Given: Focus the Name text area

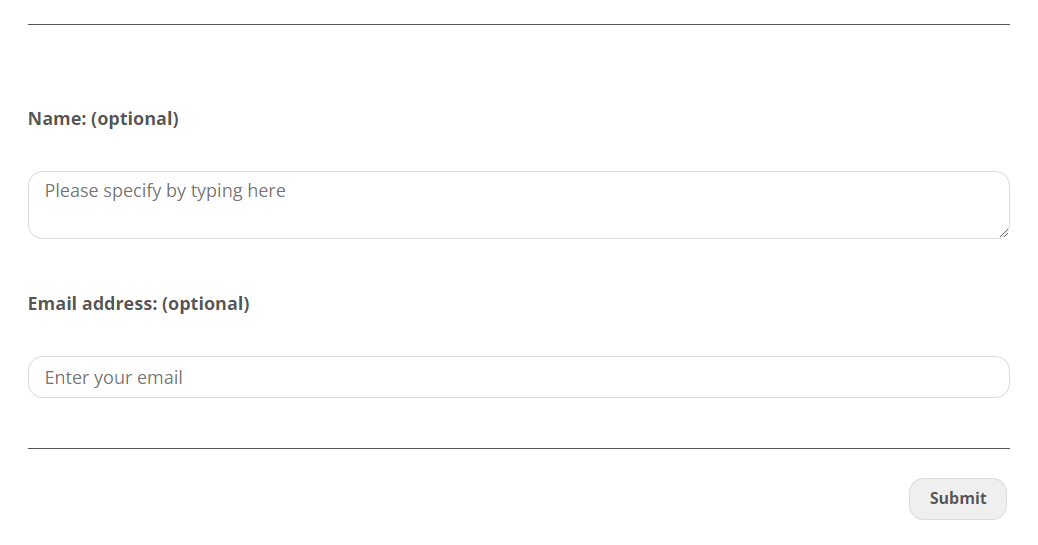Looking at the screenshot, I should tap(518, 205).
